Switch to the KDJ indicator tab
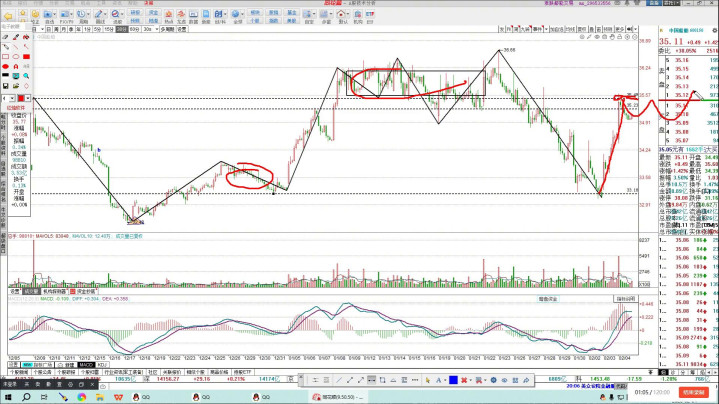The height and width of the screenshot is (404, 719). pos(103,365)
